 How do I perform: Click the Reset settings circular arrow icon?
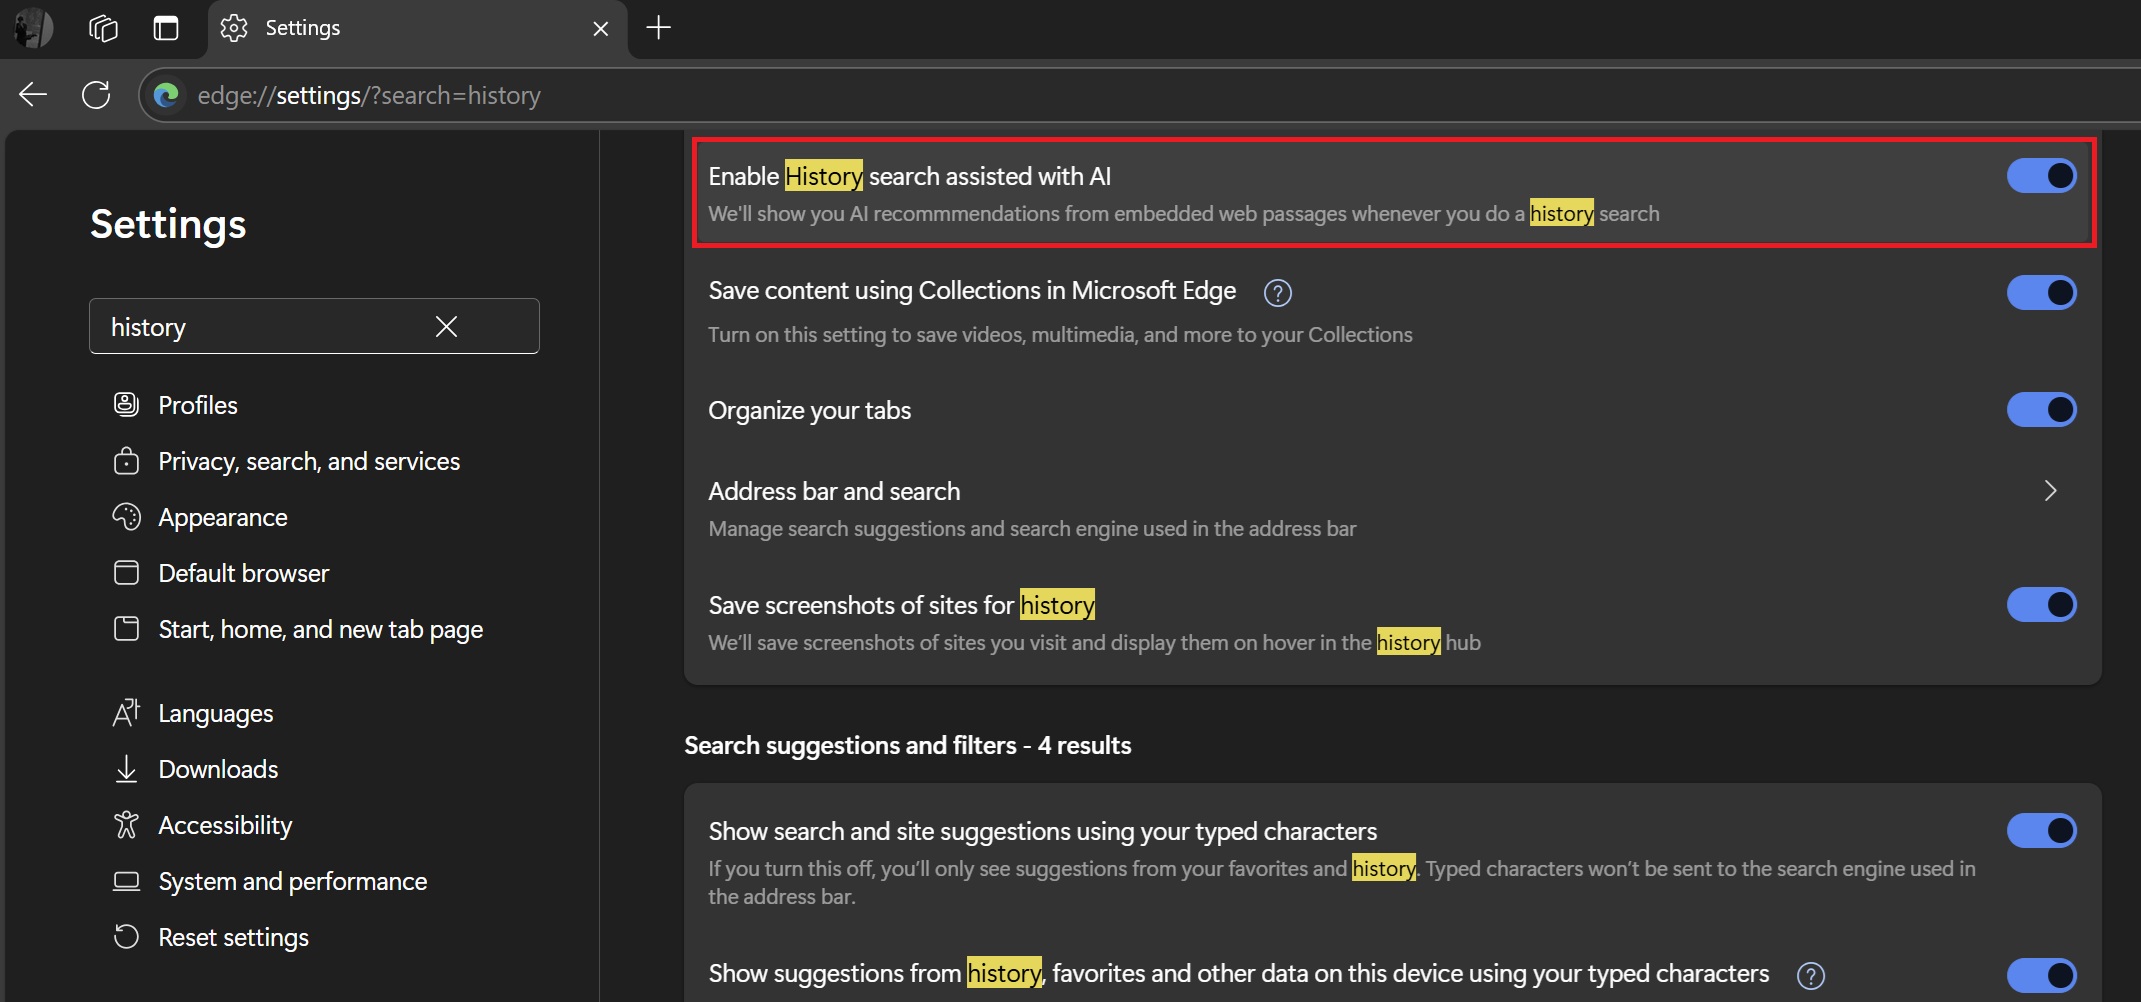pos(126,937)
